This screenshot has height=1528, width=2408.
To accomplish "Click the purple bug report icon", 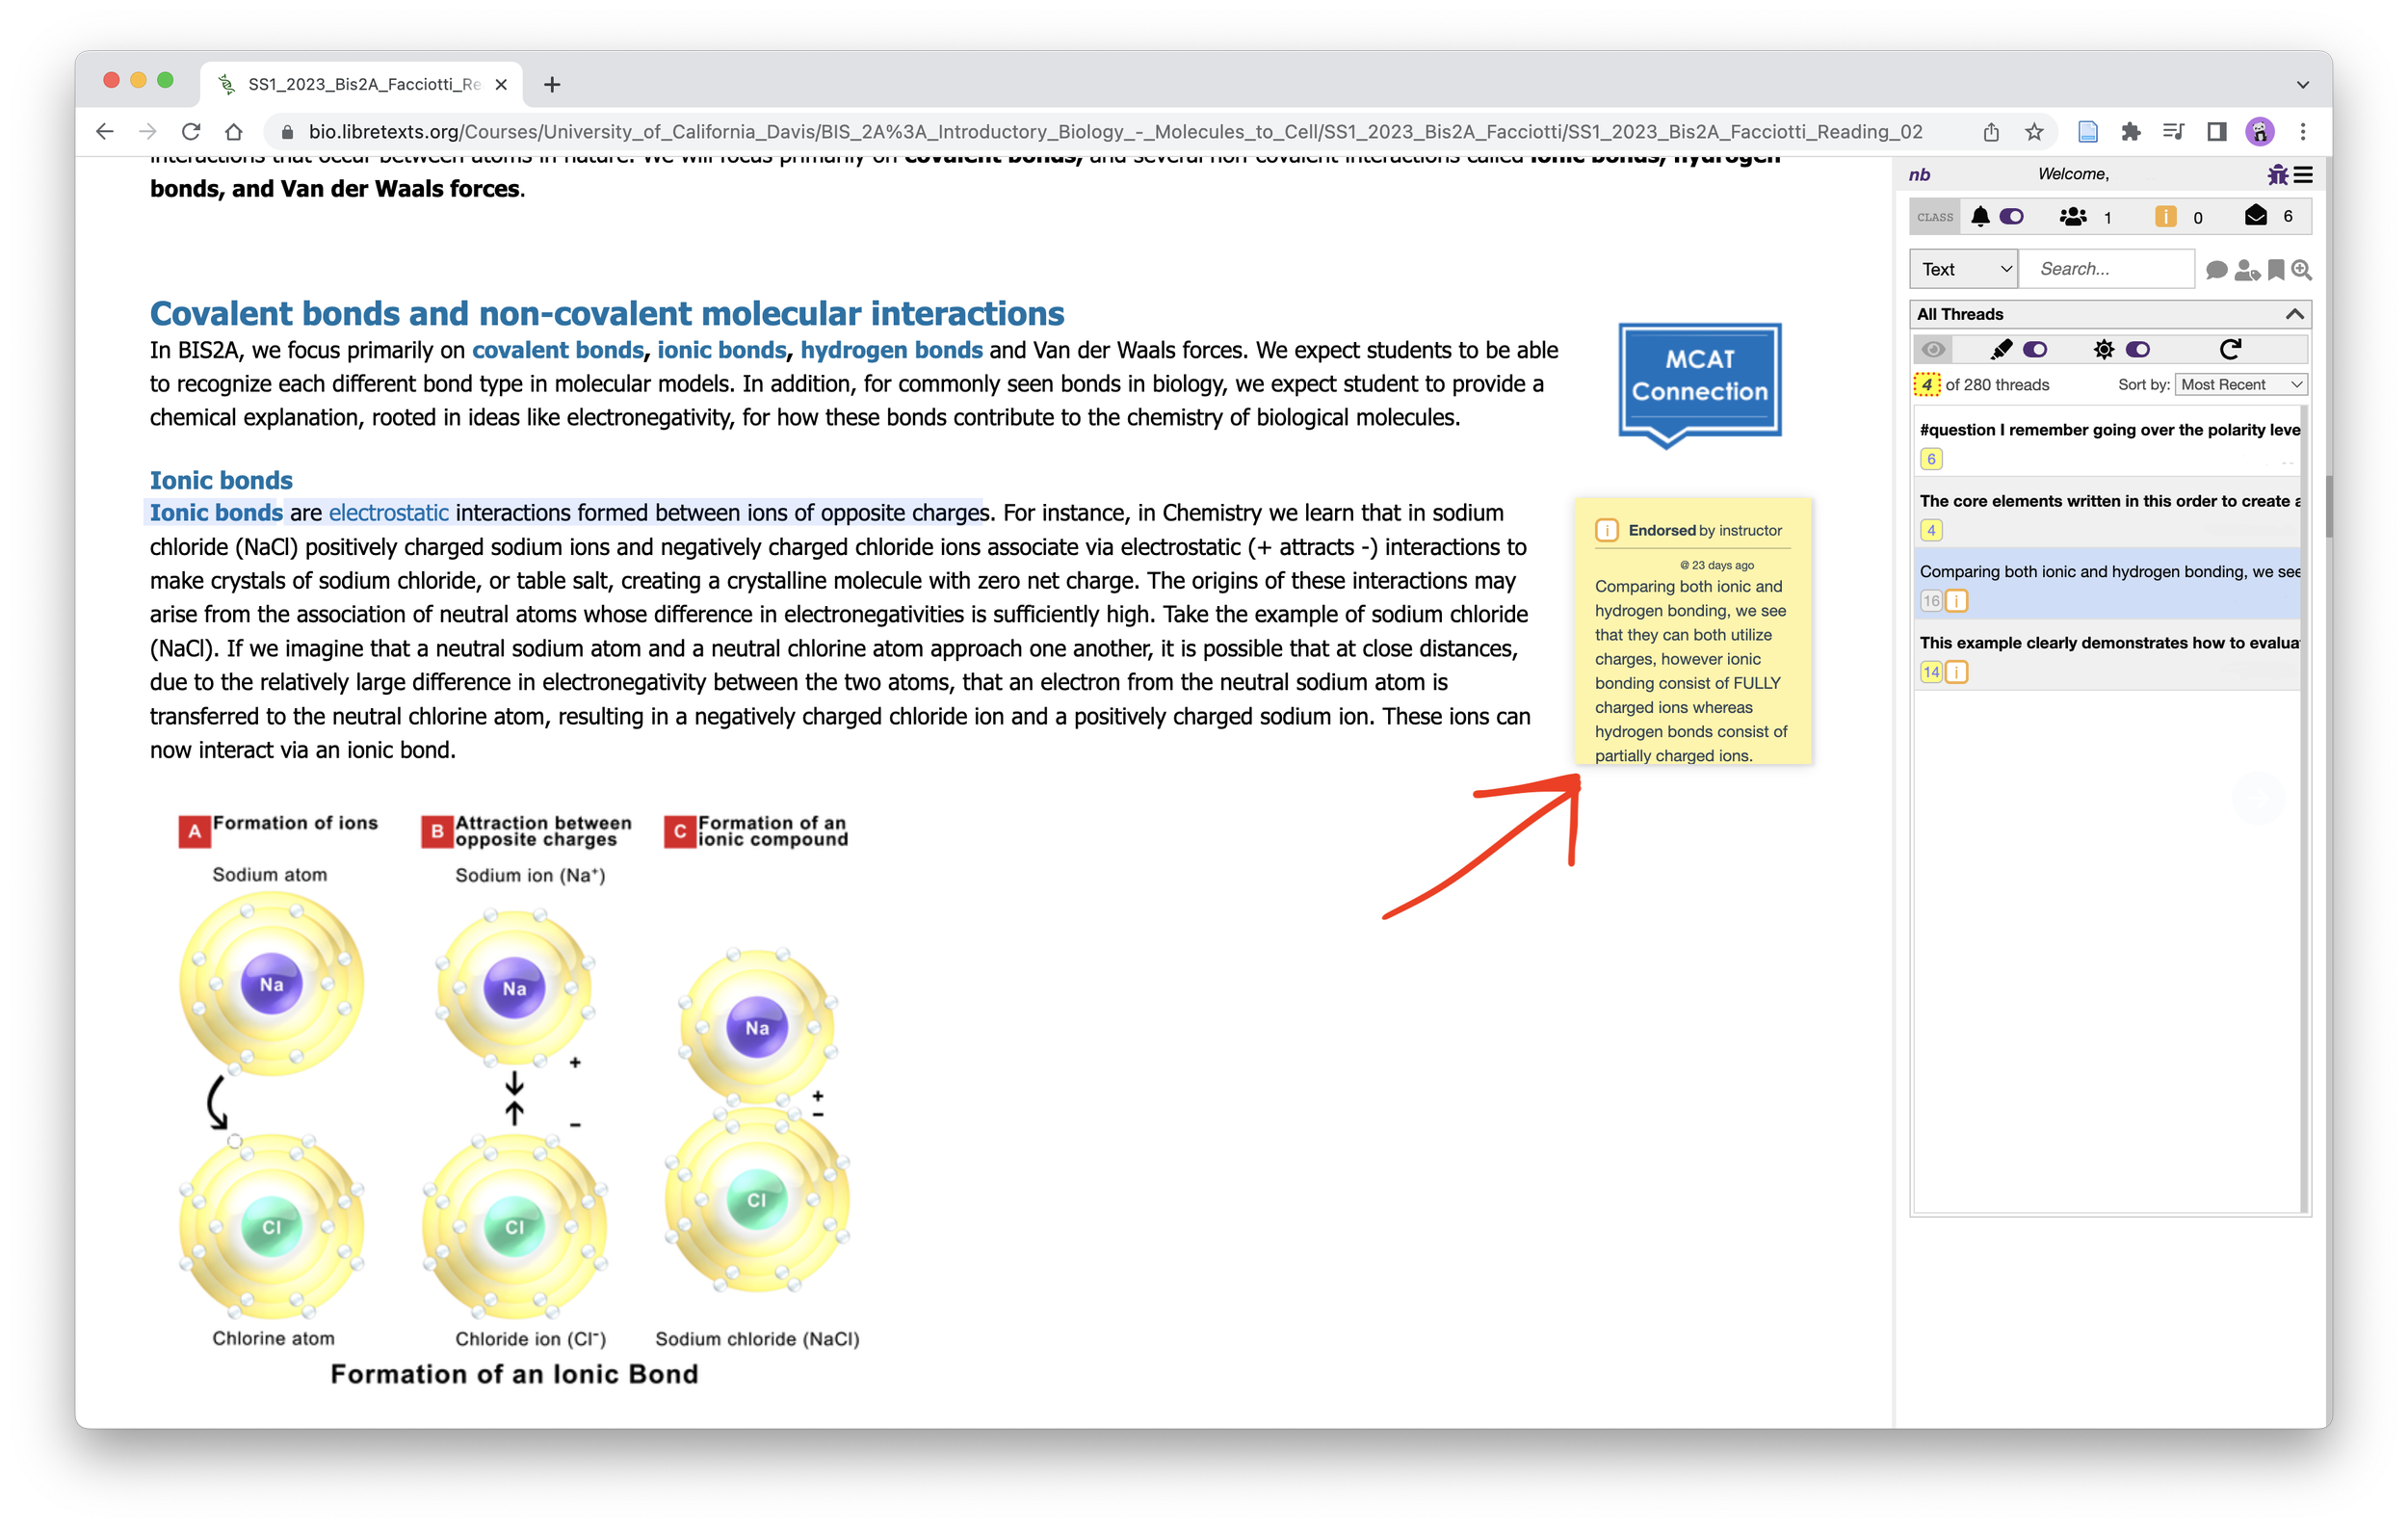I will [2277, 175].
